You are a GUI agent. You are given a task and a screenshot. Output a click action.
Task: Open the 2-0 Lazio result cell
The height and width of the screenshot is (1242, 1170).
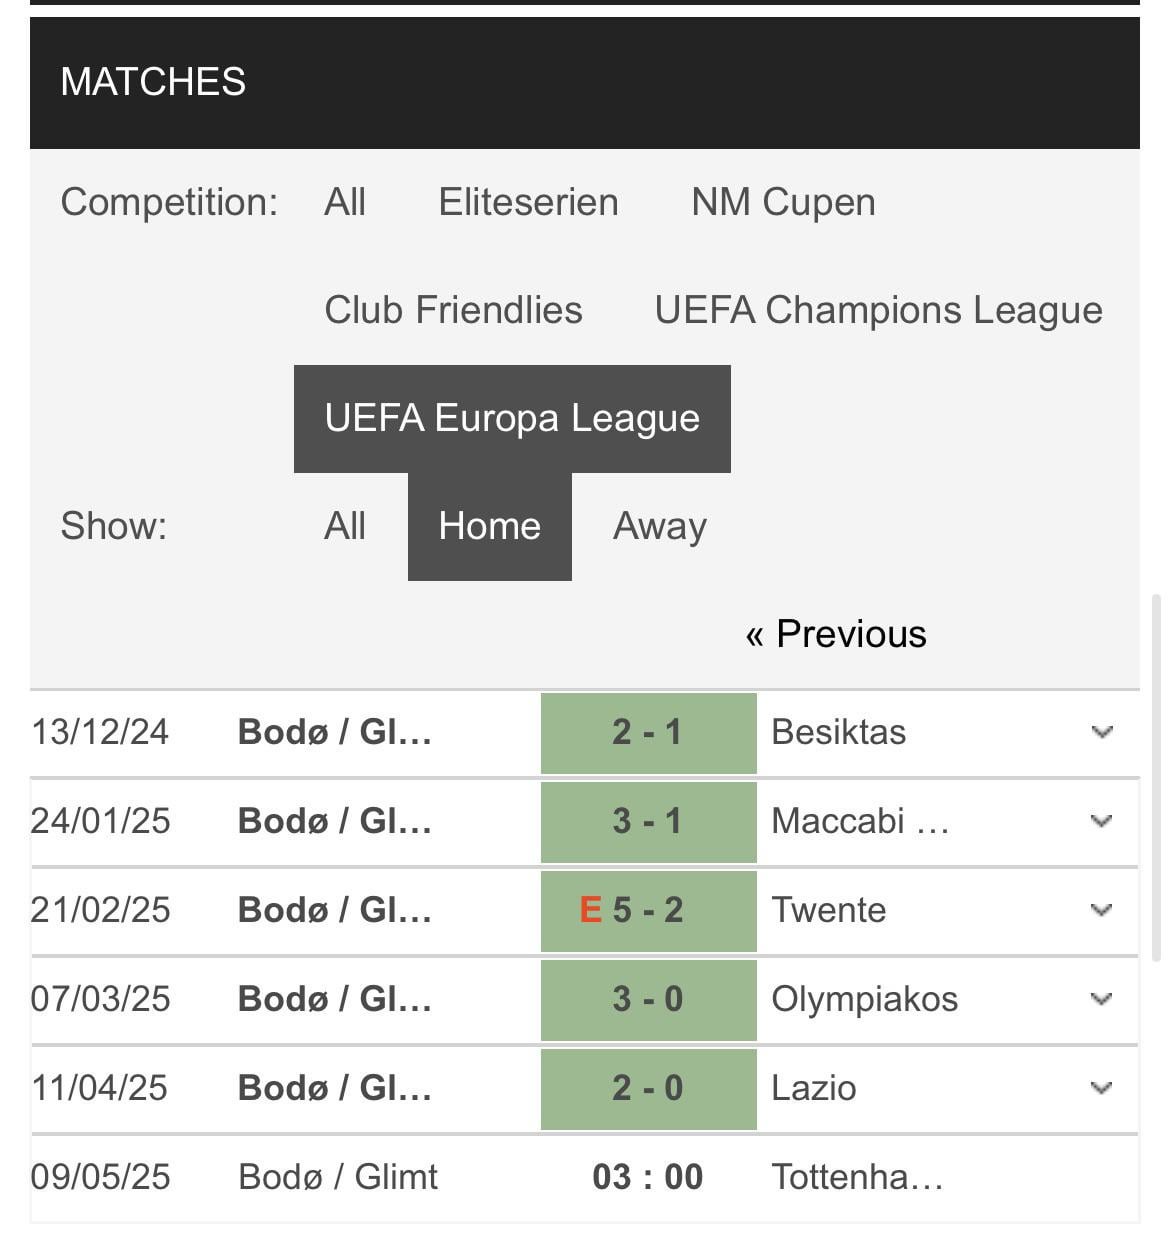(x=648, y=1088)
